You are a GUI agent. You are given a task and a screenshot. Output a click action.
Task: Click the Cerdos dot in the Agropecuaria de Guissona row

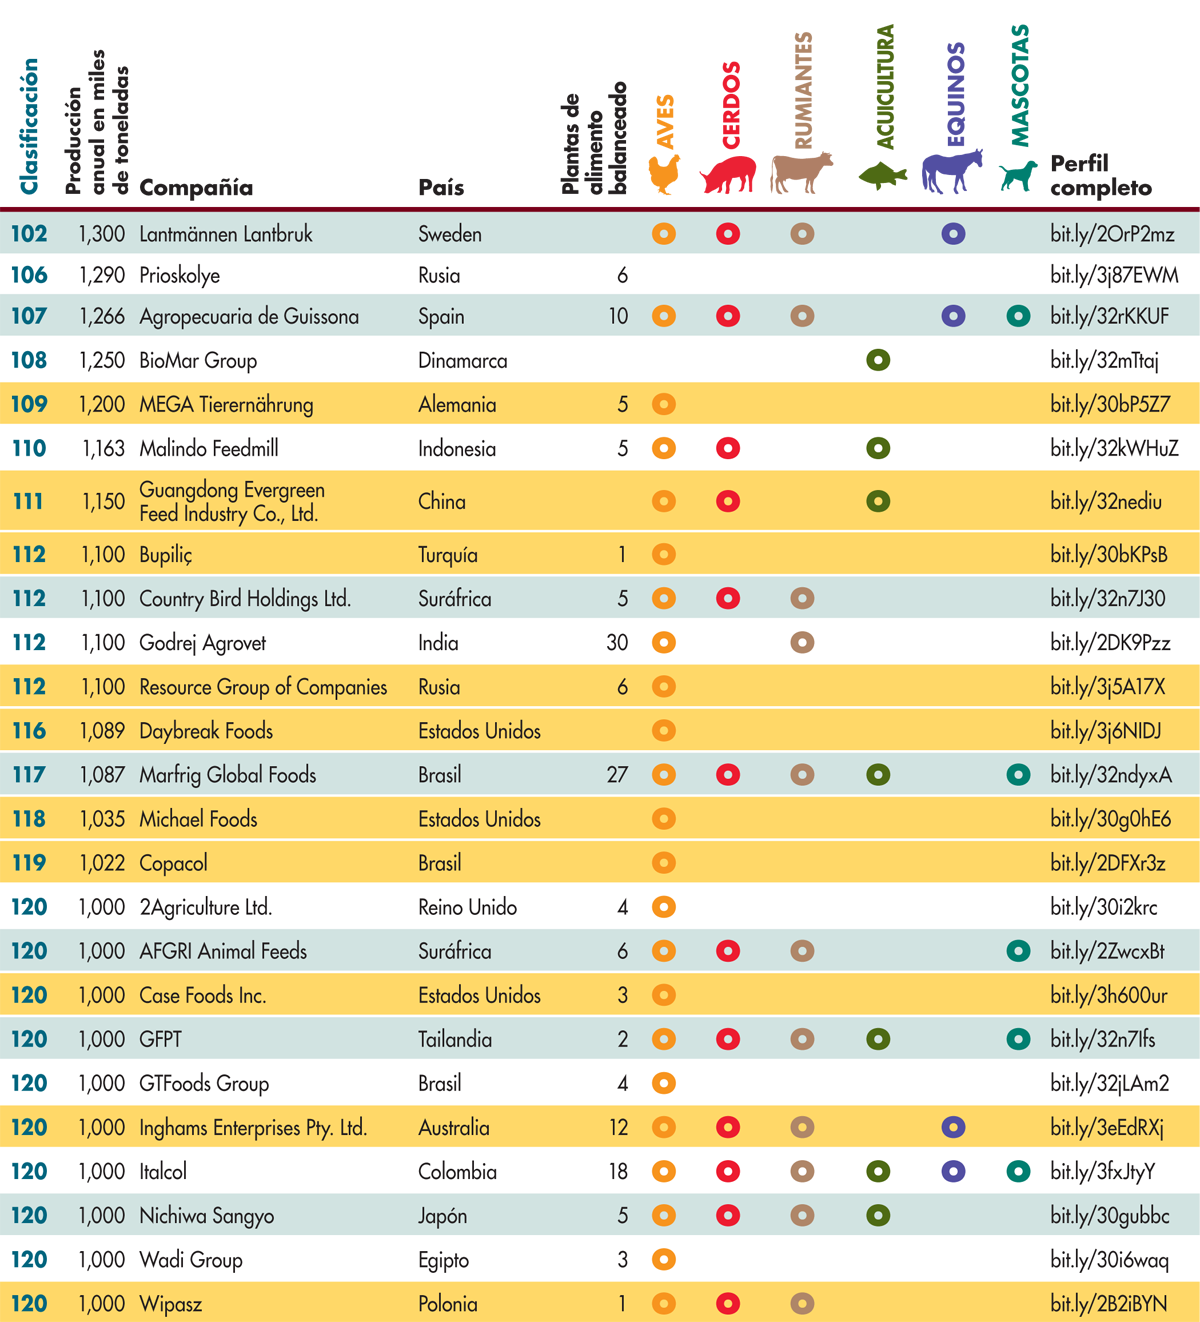click(728, 316)
